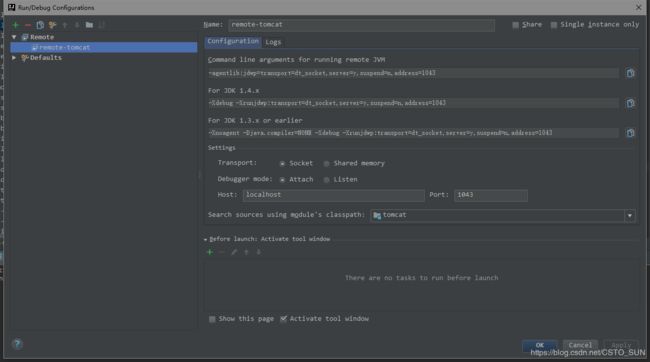
Task: Enable Show this page checkbox
Action: [212, 319]
